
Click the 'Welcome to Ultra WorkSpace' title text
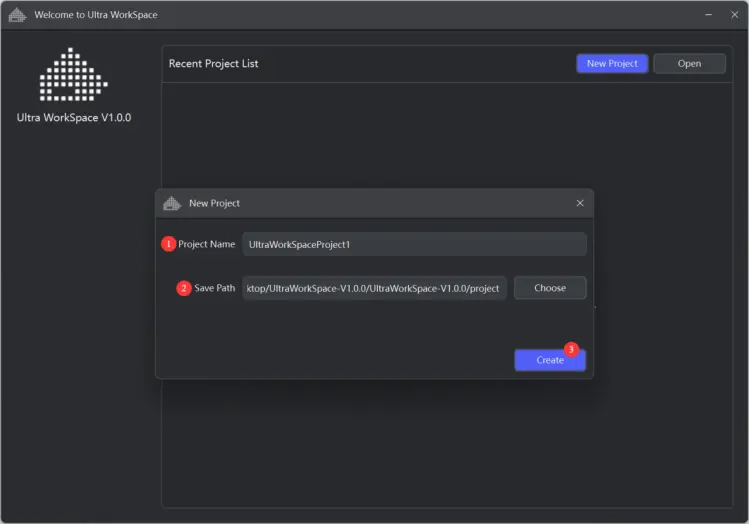(x=96, y=15)
